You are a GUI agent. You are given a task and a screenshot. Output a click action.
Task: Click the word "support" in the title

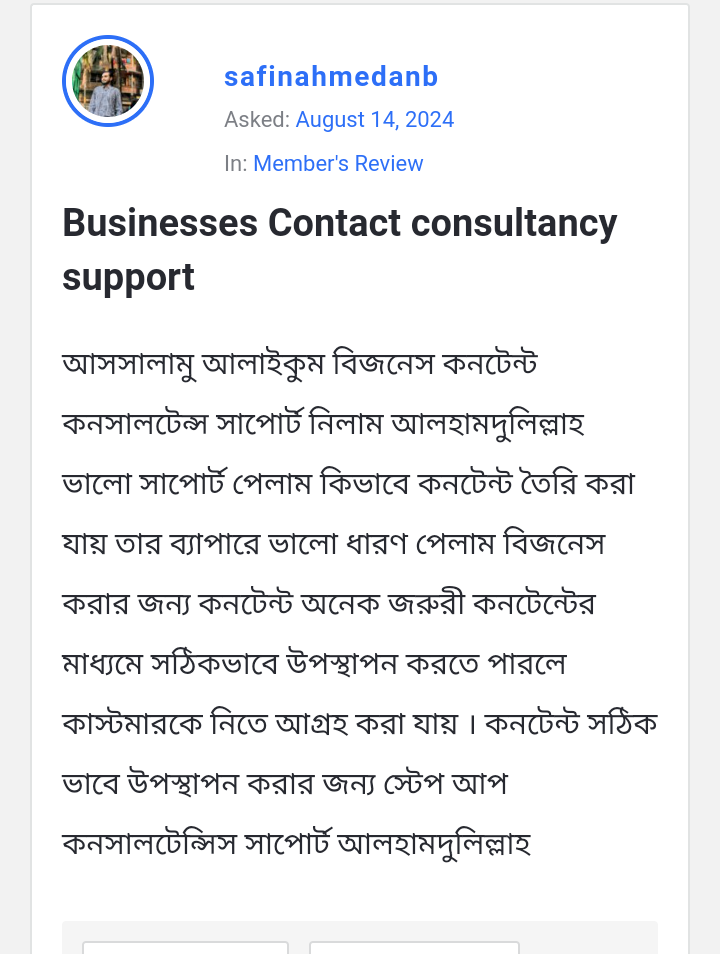(128, 277)
